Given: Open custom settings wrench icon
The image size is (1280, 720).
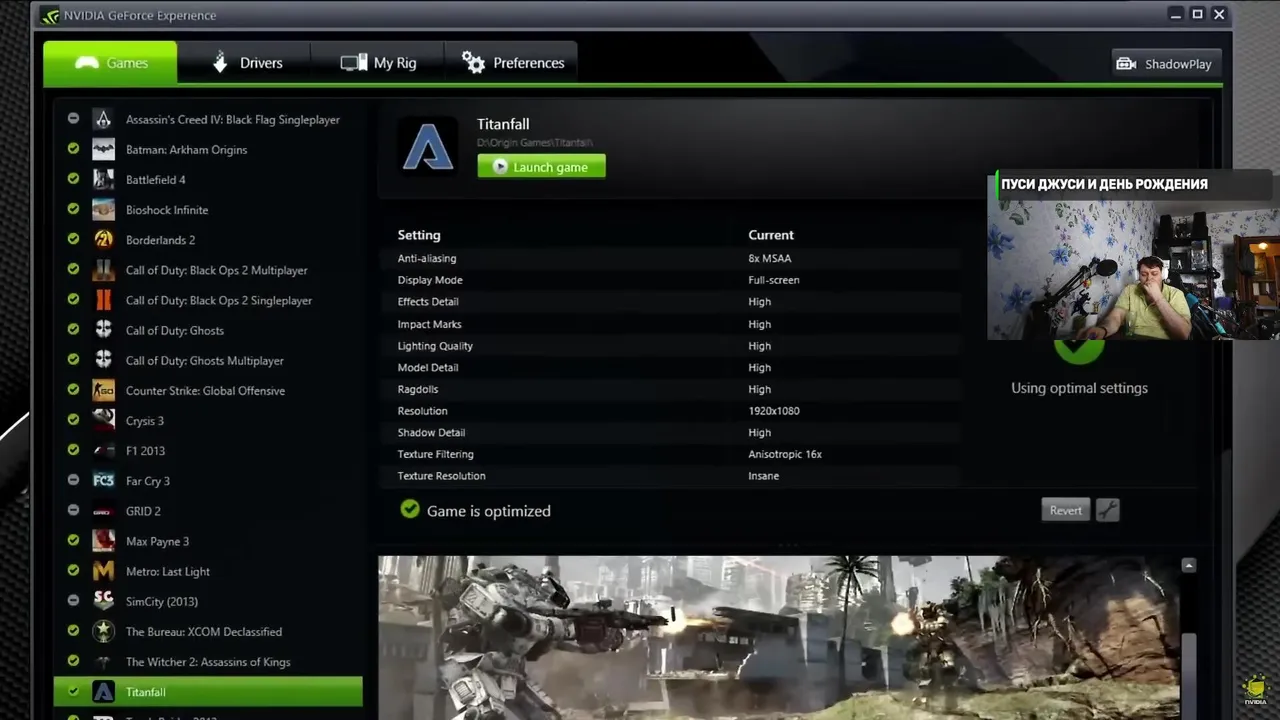Looking at the screenshot, I should click(x=1107, y=510).
